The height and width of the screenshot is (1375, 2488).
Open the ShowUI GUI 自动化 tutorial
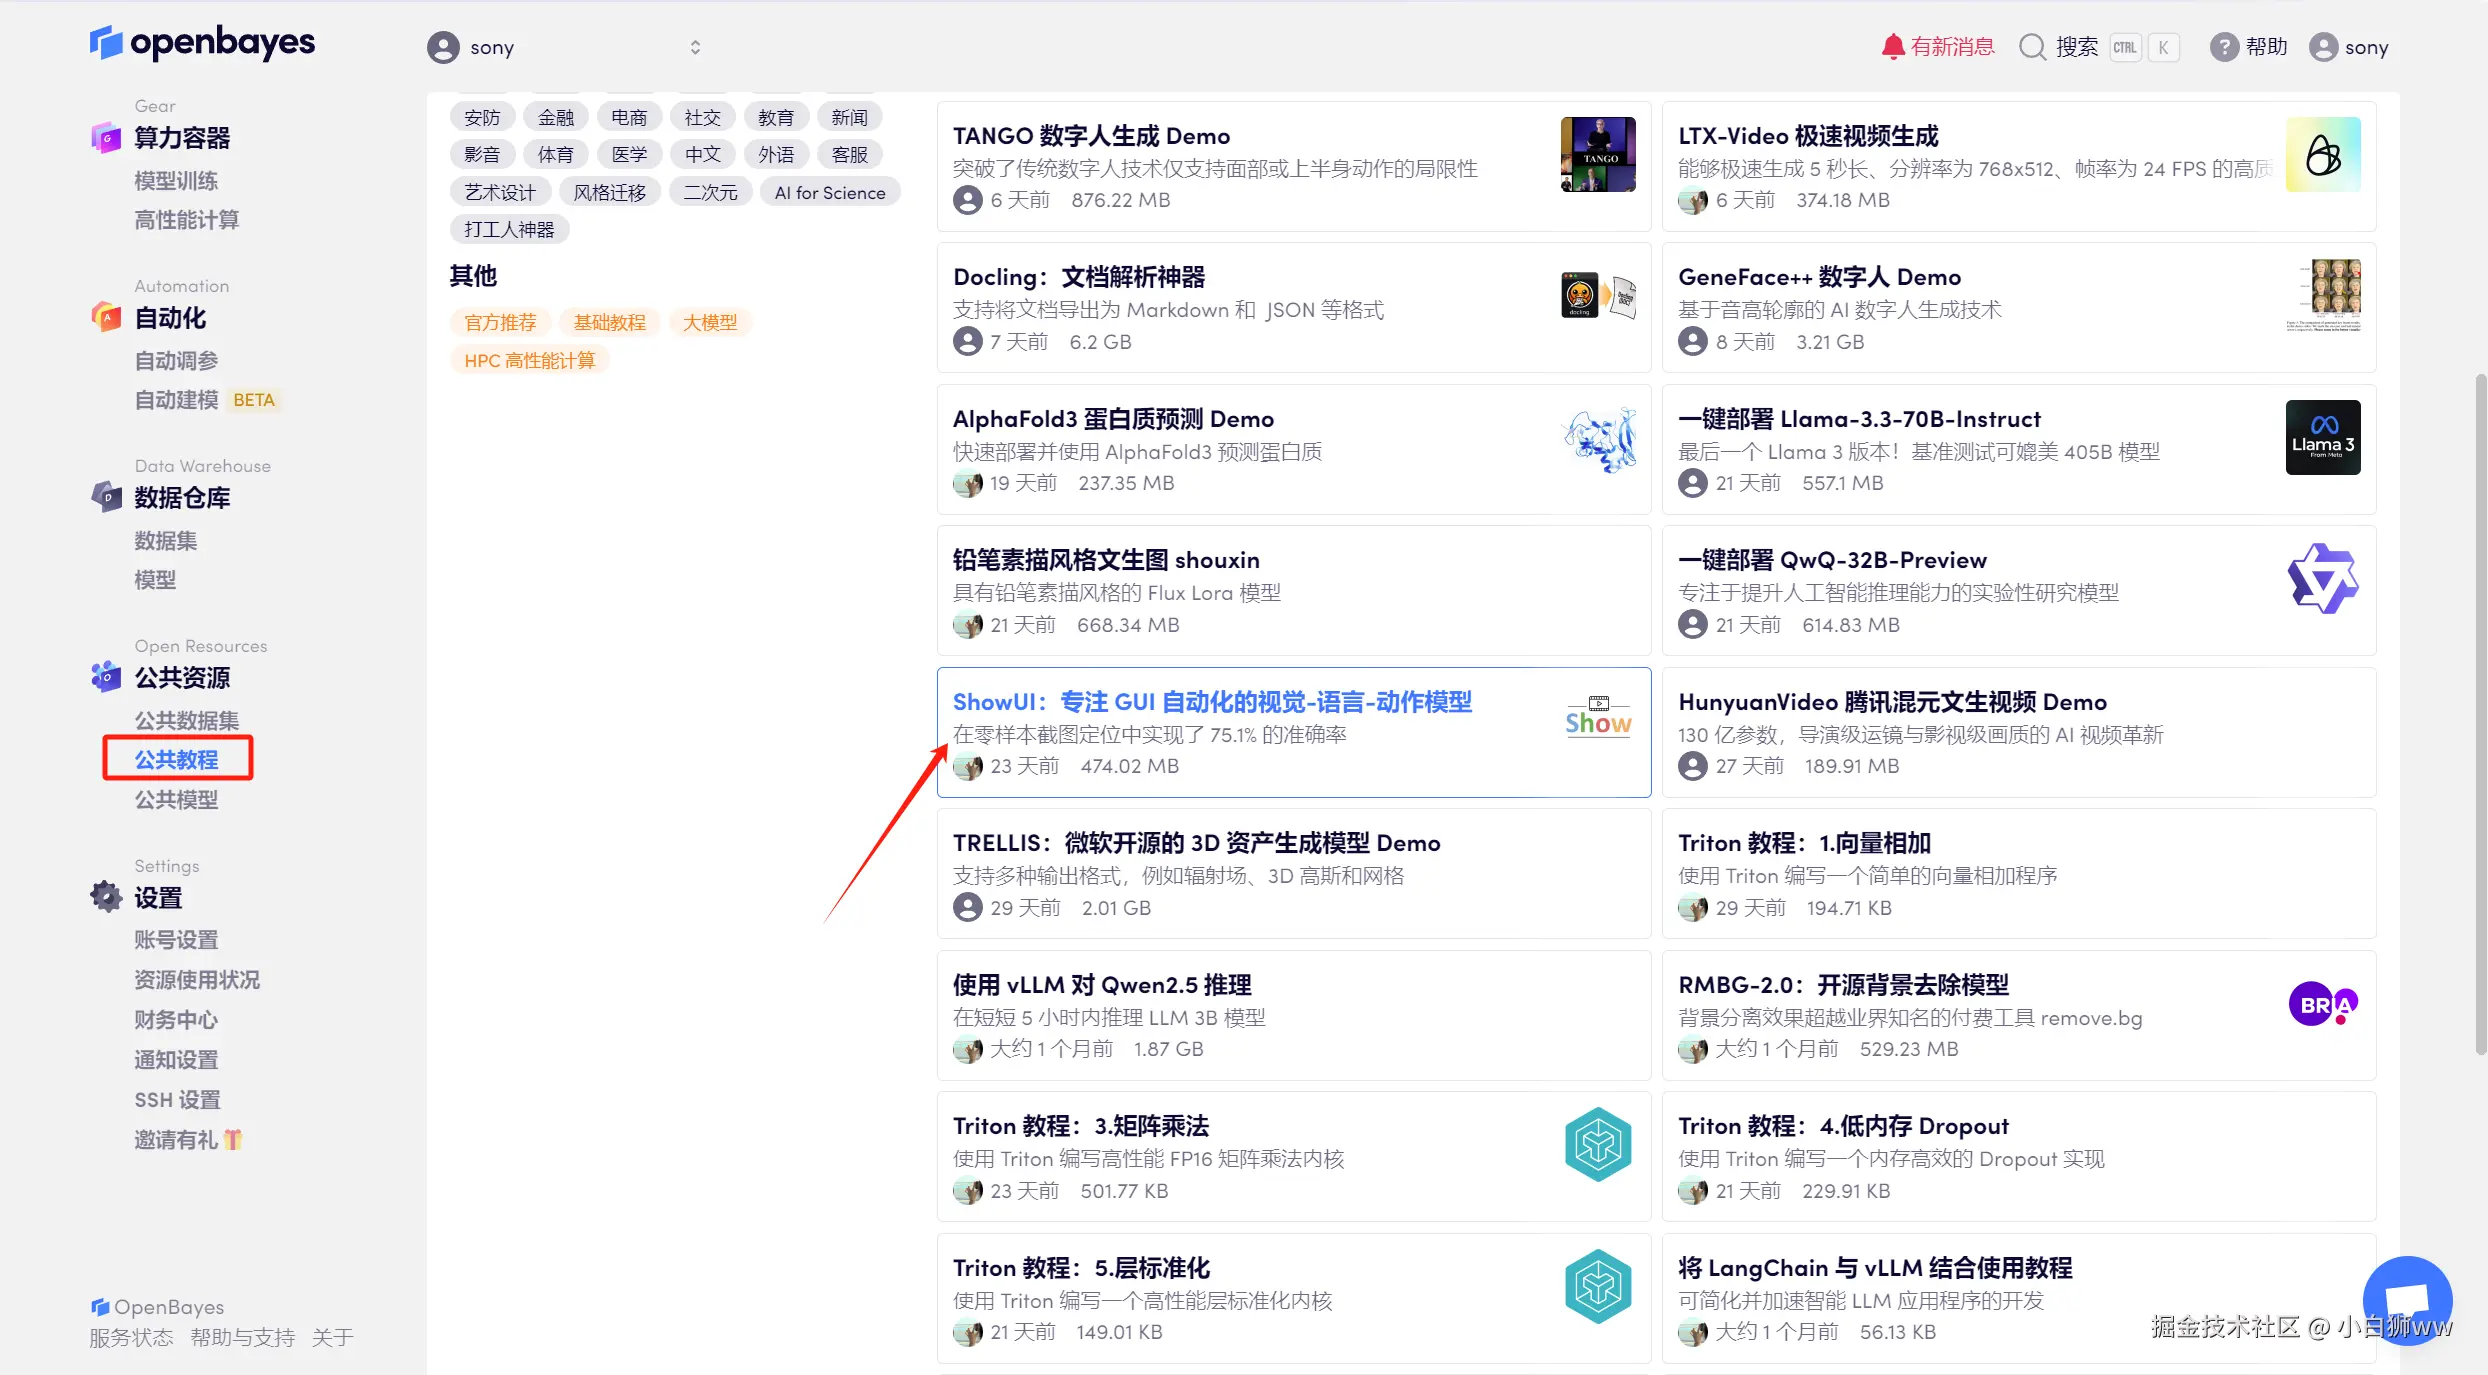(1212, 702)
